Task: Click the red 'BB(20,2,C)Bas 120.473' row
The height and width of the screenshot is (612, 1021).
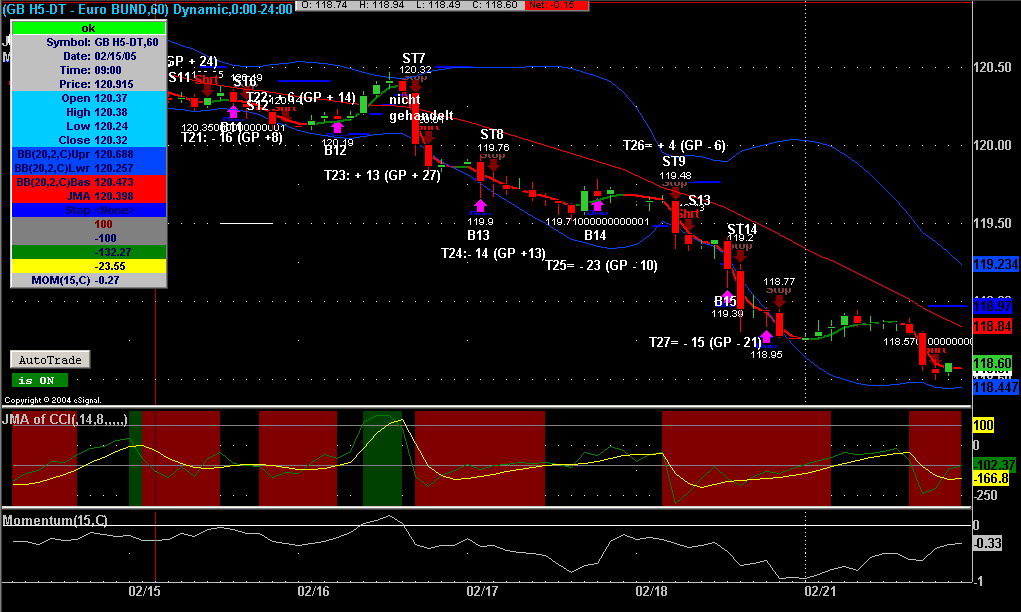Action: [89, 182]
